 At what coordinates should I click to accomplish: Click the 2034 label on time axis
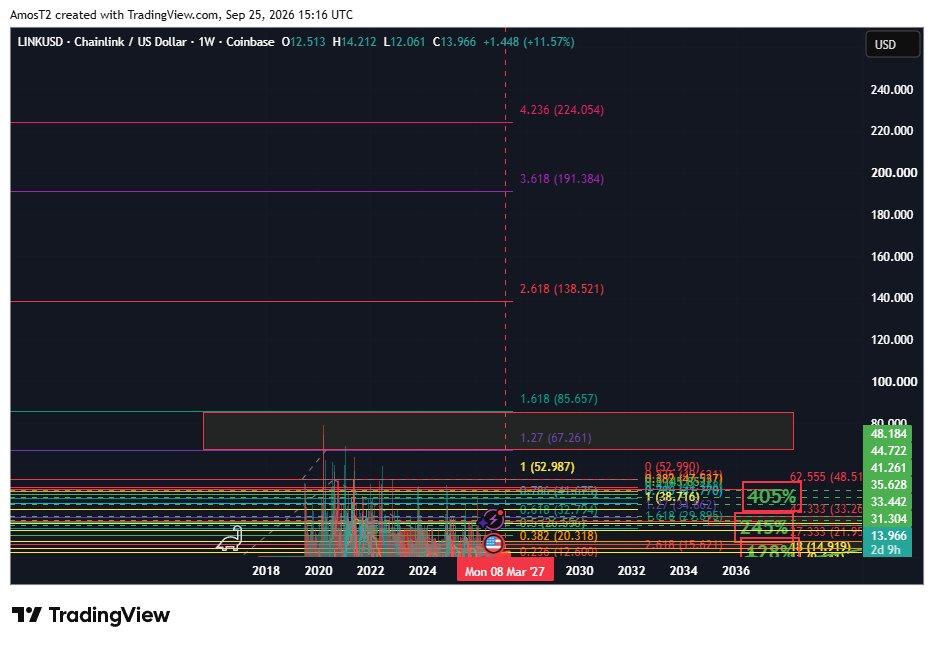click(684, 571)
